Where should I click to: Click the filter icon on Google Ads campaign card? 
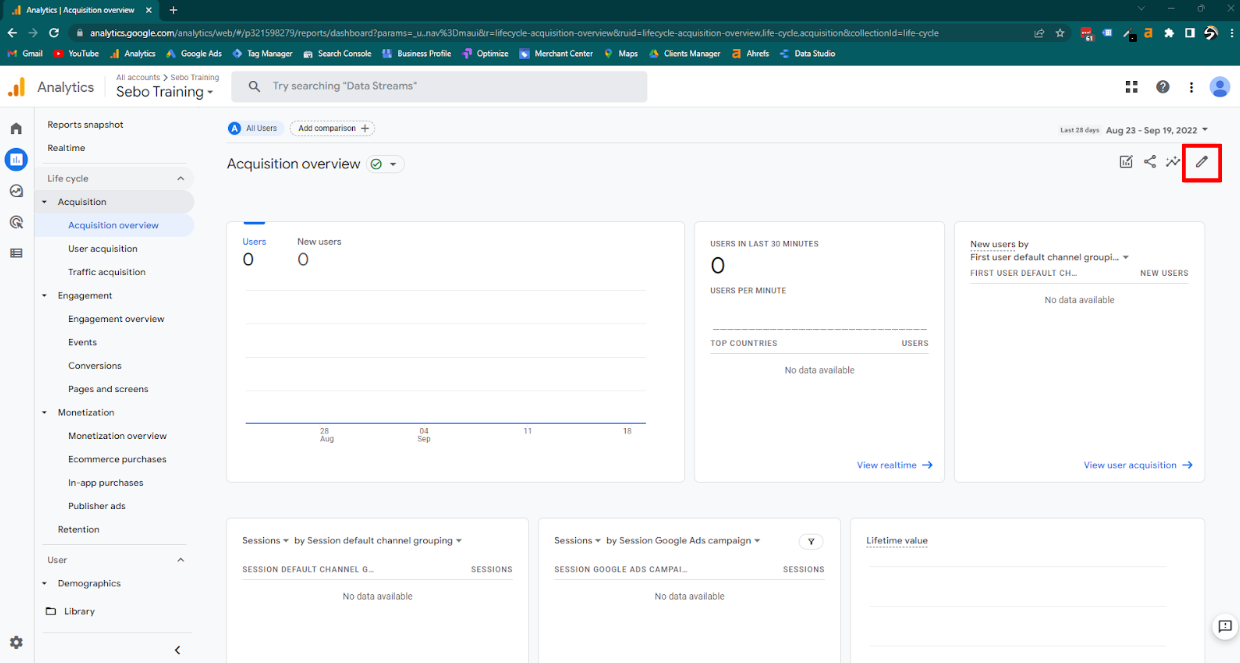click(x=811, y=541)
